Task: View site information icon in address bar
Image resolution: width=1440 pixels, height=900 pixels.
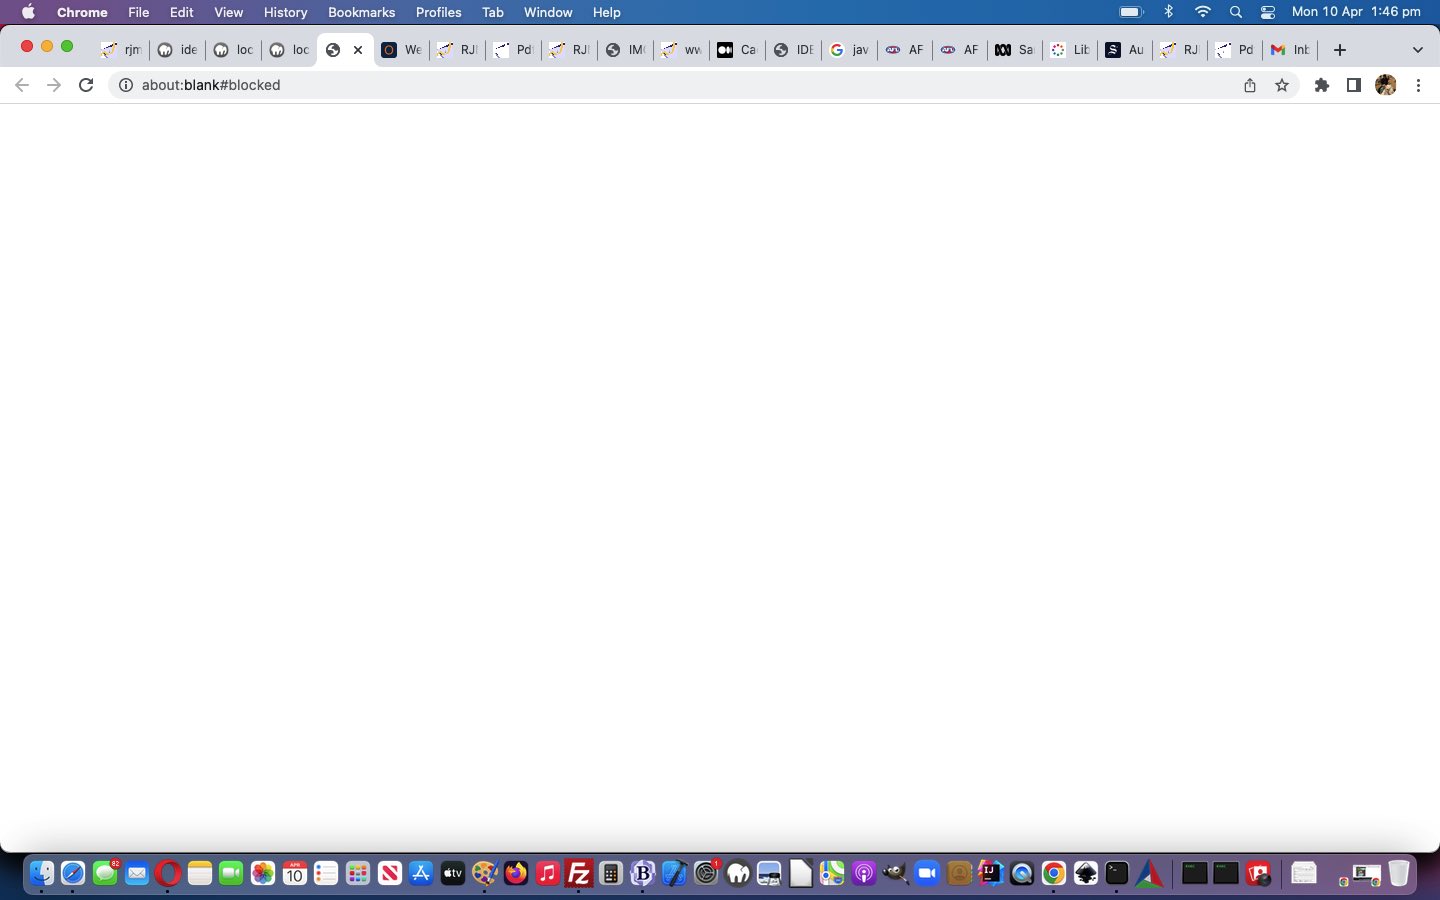Action: coord(126,85)
